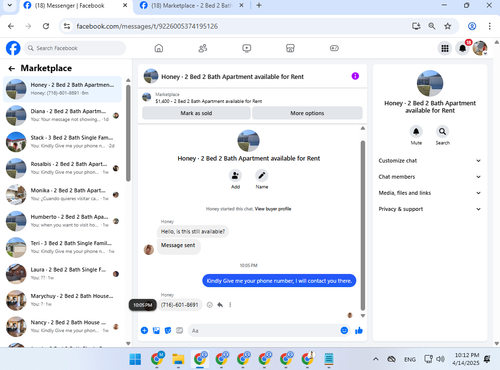The height and width of the screenshot is (370, 500).
Task: Choose a GIF in the composer
Action: [180, 330]
